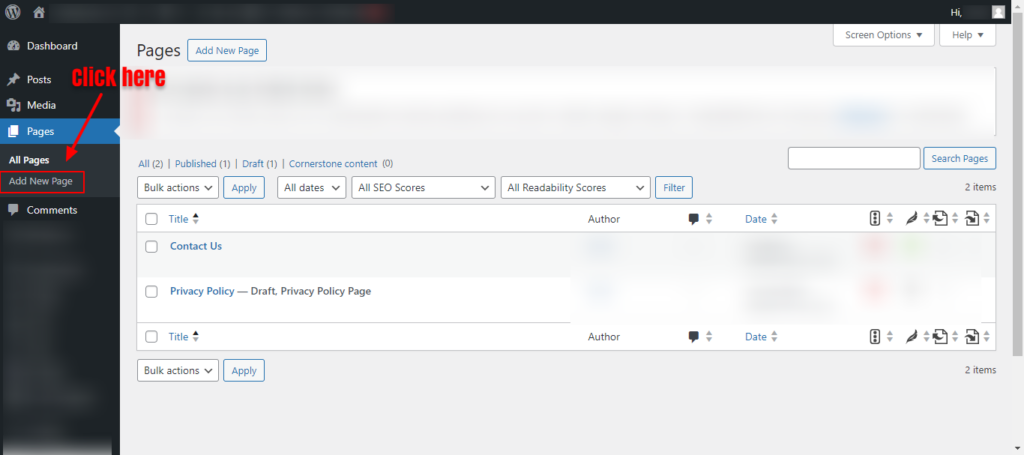Click the home site icon in admin bar
Viewport: 1024px width, 455px height.
coord(39,12)
